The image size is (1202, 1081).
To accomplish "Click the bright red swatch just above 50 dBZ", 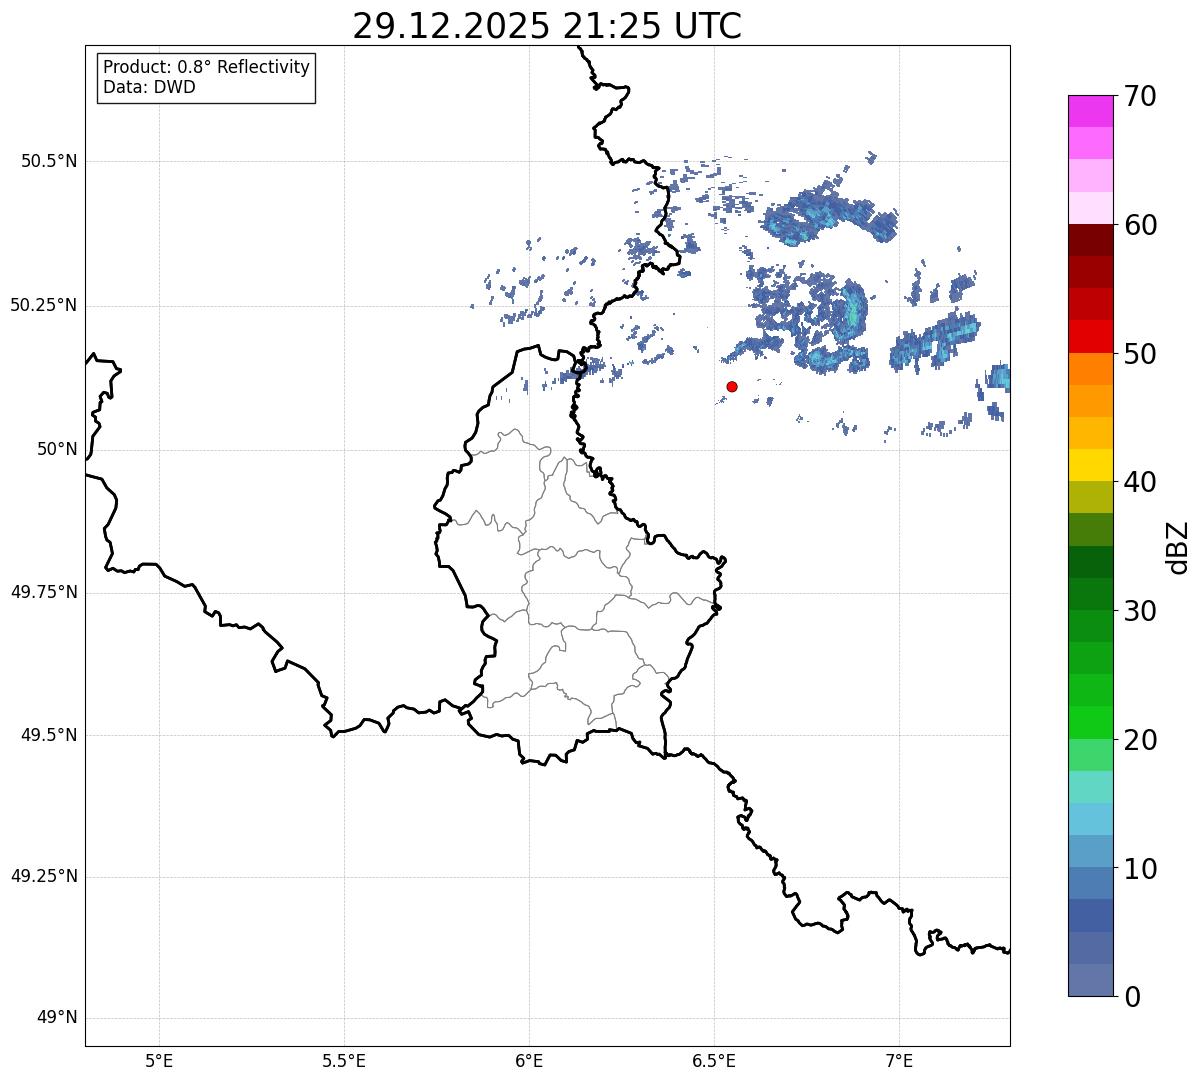I will coord(1090,336).
